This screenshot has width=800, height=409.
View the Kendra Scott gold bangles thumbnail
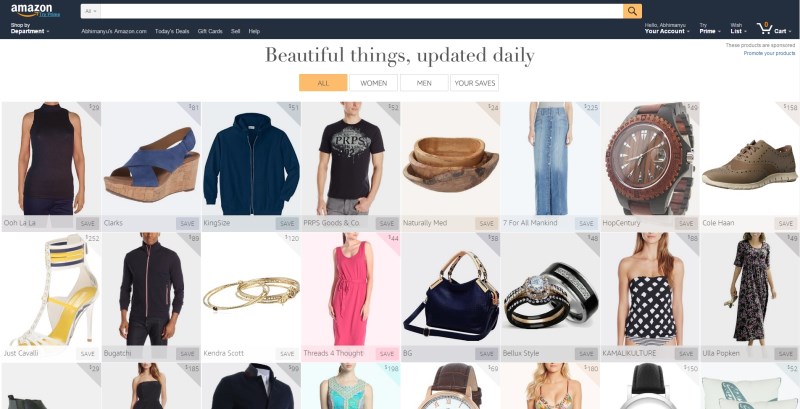pyautogui.click(x=251, y=291)
